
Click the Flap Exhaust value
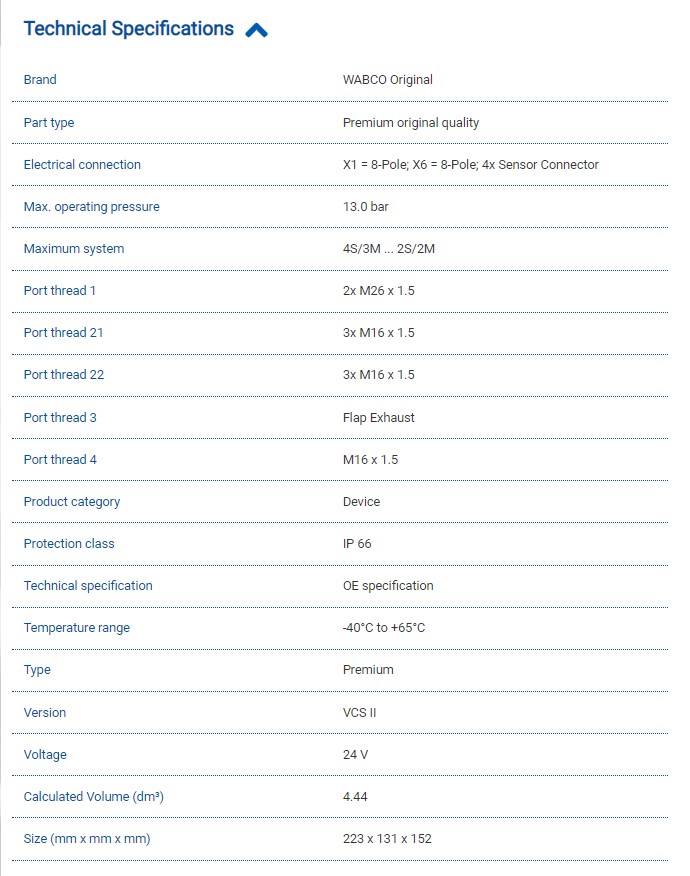coord(378,418)
